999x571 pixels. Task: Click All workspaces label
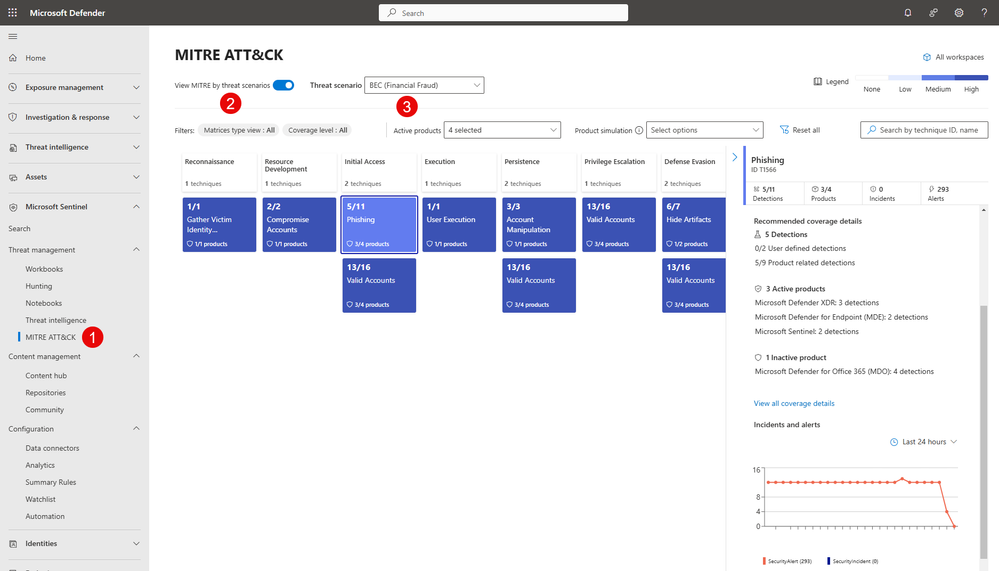(x=959, y=57)
